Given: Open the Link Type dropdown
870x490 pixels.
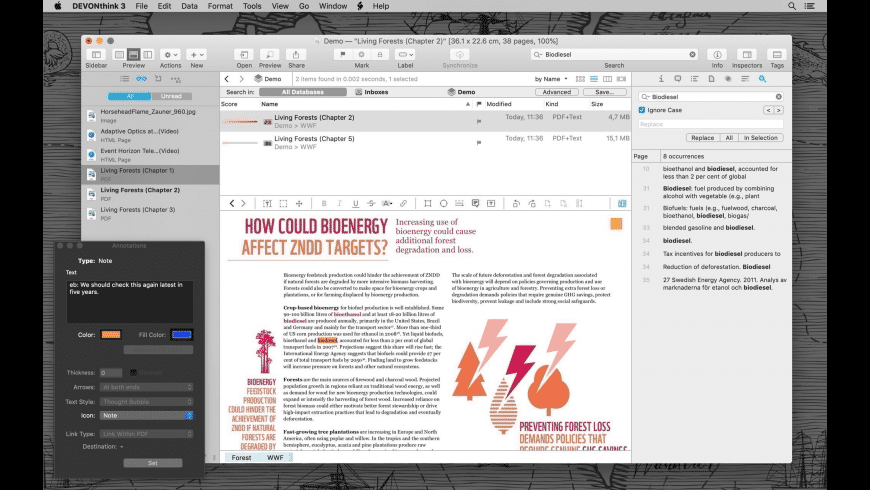Looking at the screenshot, I should coord(146,434).
